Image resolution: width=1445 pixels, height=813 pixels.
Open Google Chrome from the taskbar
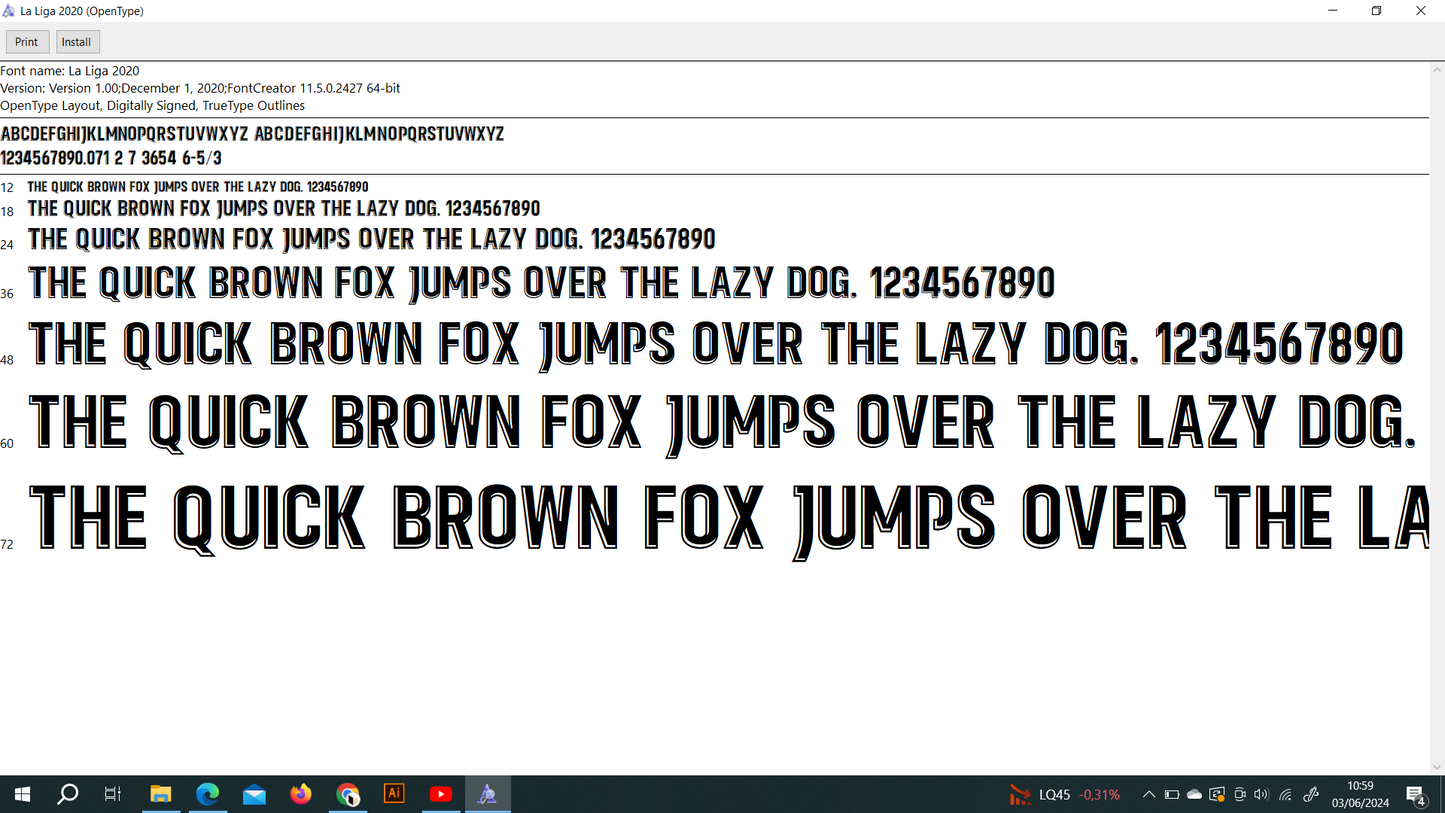(348, 794)
